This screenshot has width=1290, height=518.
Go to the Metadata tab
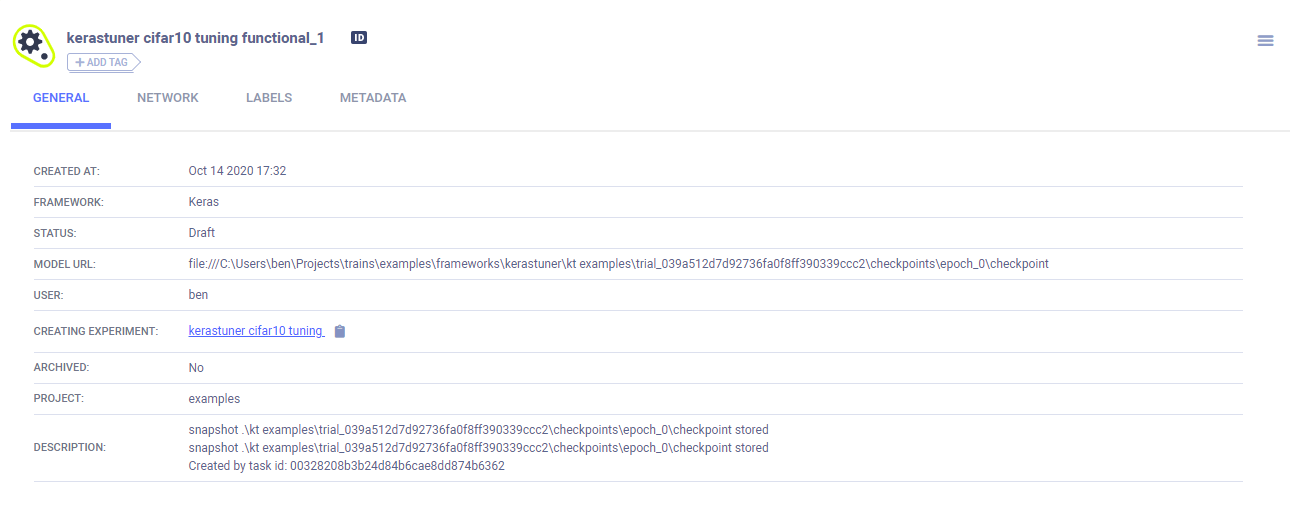(373, 98)
